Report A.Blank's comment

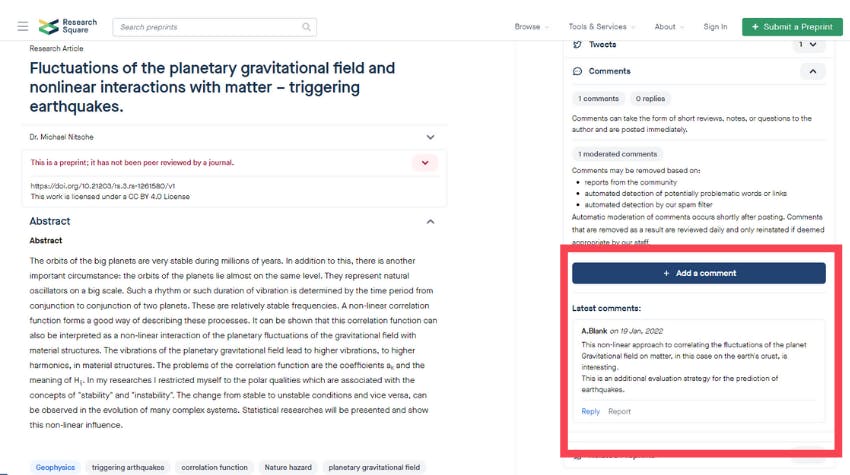coord(620,412)
